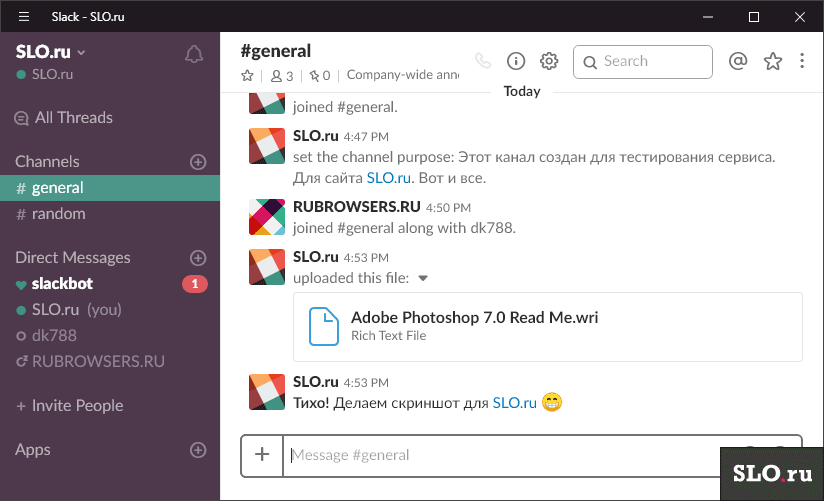This screenshot has height=501, width=824.
Task: Show channel details info icon
Action: tap(516, 61)
